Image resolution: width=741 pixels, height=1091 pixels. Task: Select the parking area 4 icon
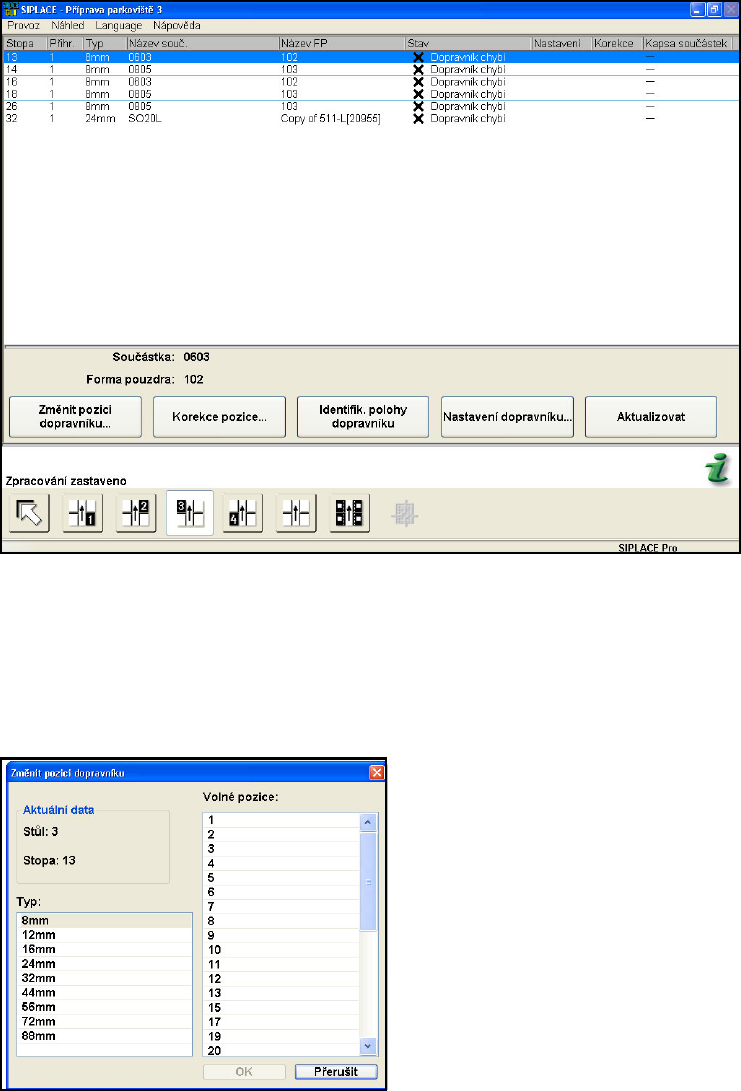(x=243, y=513)
